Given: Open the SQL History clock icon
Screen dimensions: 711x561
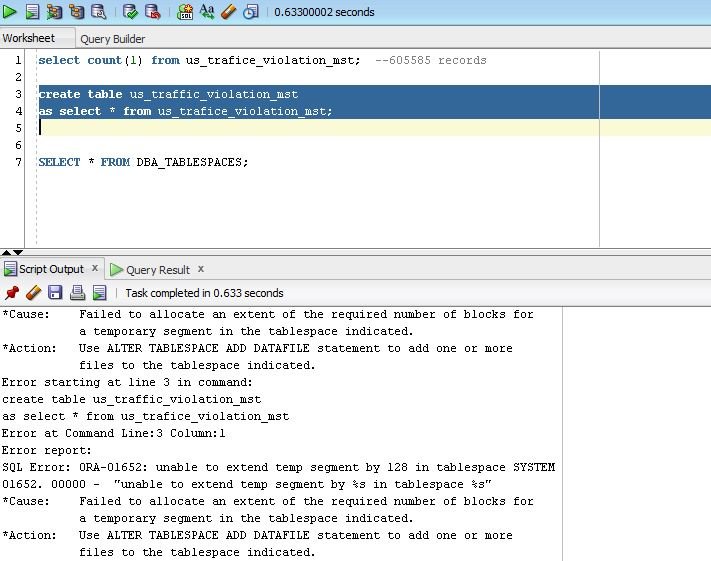Looking at the screenshot, I should (x=250, y=12).
